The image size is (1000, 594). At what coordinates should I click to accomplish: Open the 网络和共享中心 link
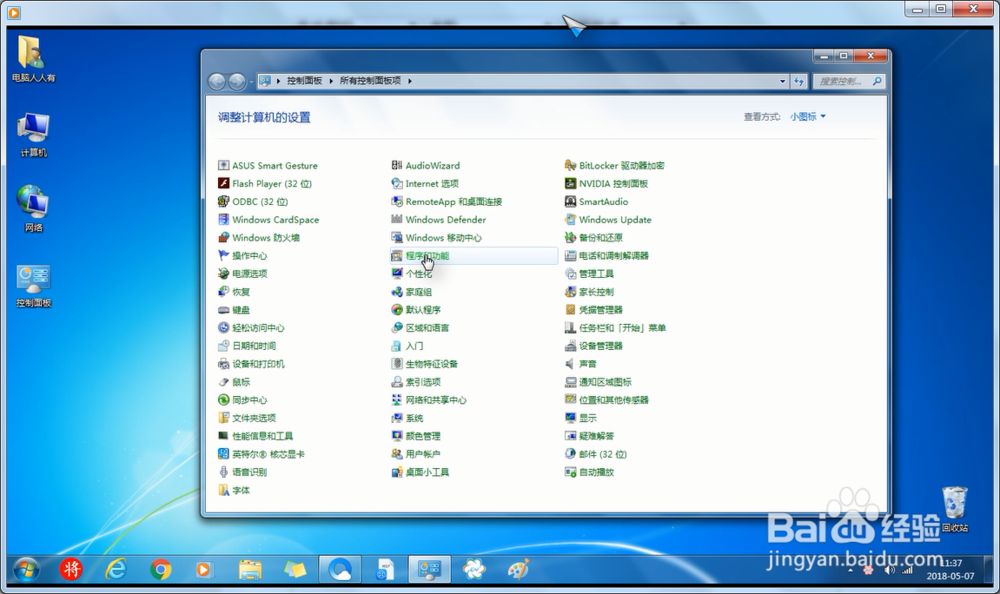click(x=436, y=400)
